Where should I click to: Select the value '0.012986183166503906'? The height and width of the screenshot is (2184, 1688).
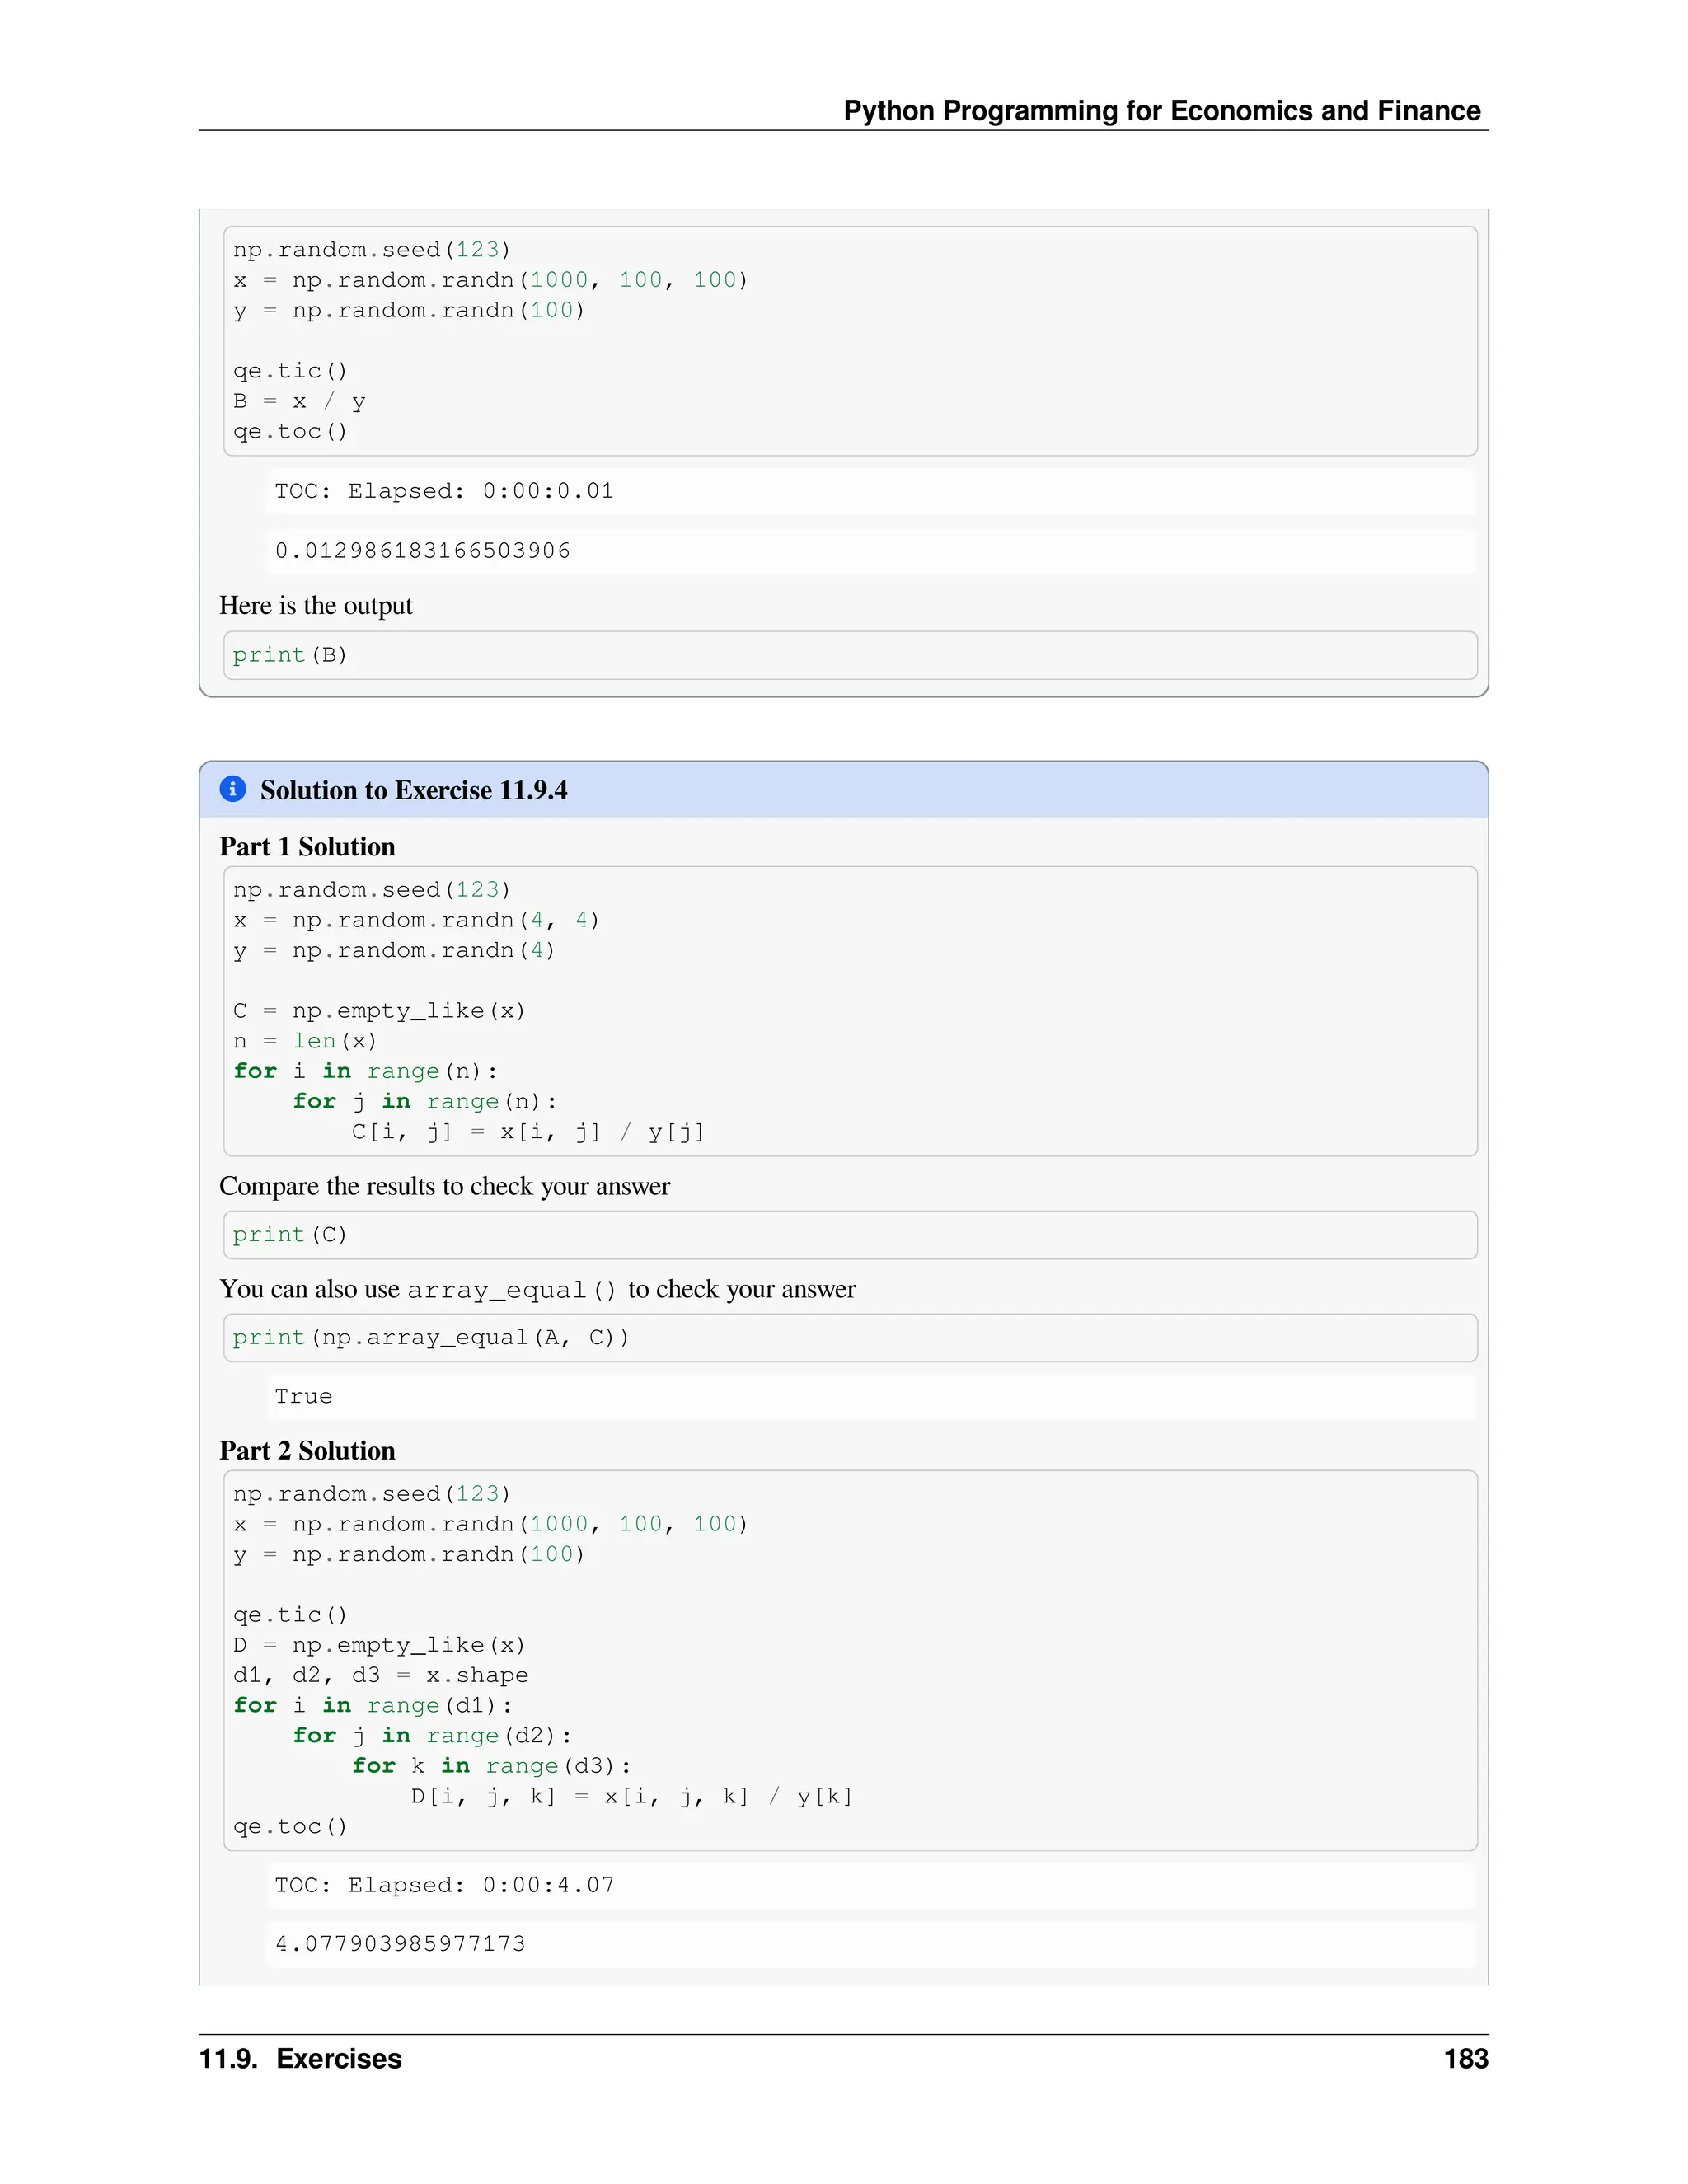(423, 550)
